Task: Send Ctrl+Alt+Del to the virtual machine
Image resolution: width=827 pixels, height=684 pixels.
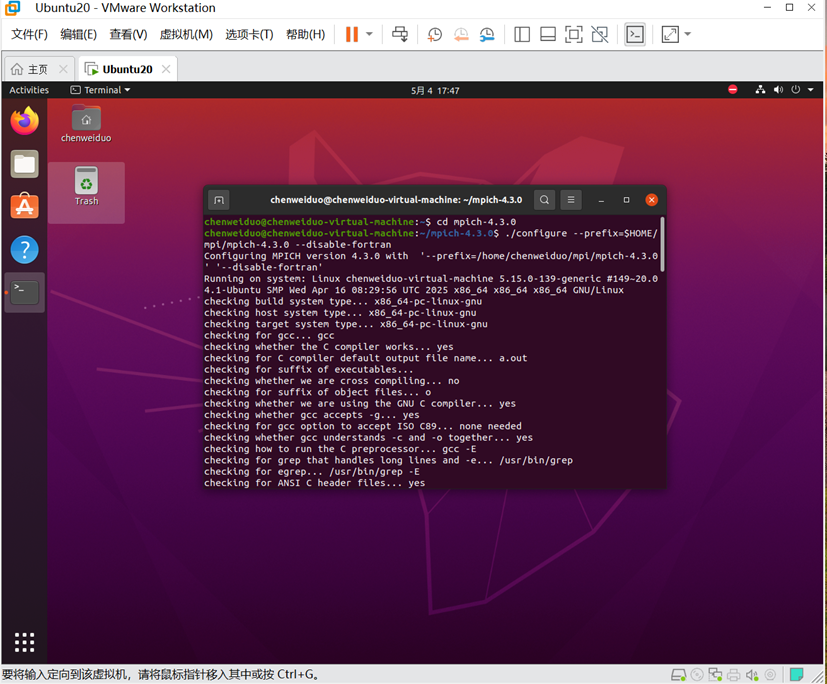Action: [400, 34]
